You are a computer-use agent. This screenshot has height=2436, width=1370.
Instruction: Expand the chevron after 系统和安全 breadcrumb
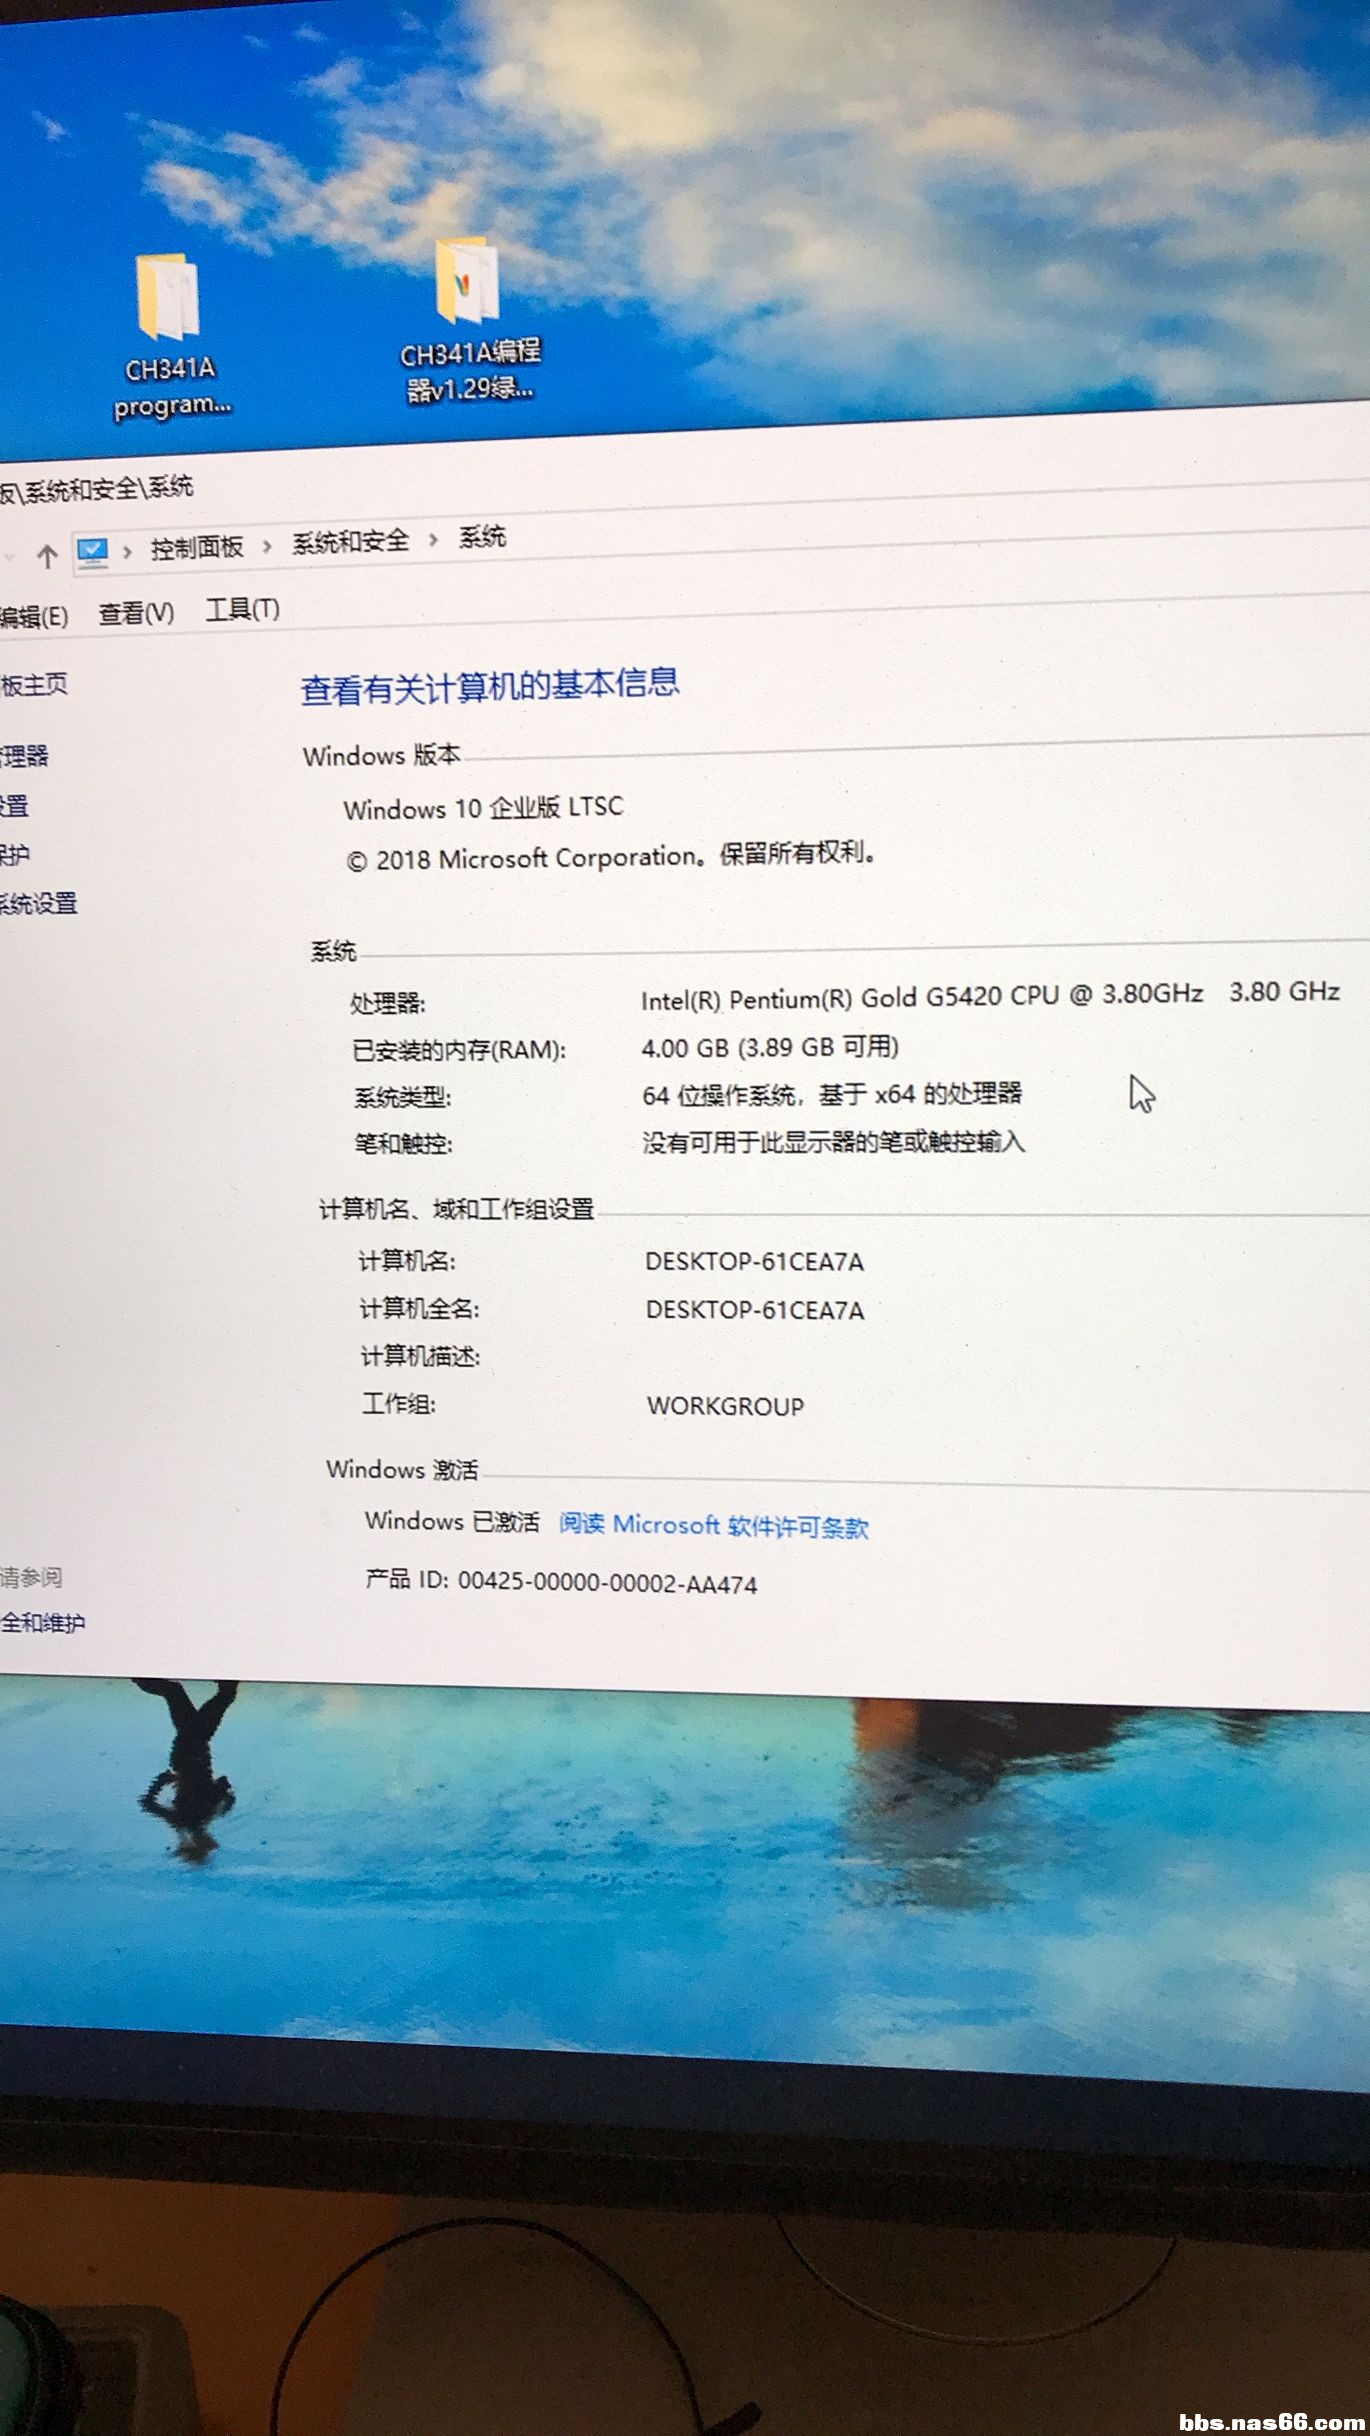pyautogui.click(x=433, y=540)
